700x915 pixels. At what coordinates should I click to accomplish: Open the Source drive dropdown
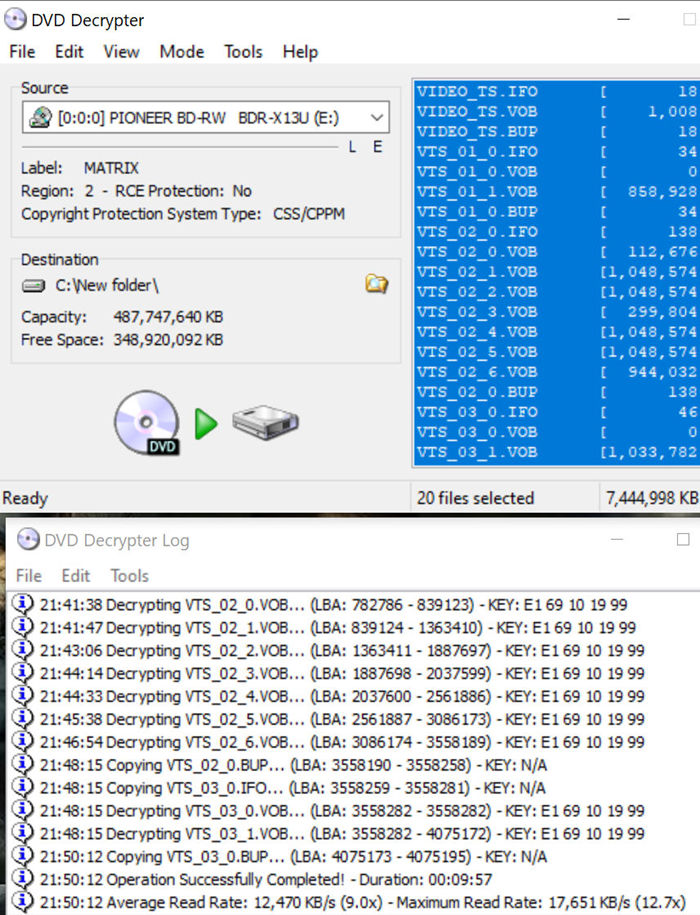coord(377,117)
